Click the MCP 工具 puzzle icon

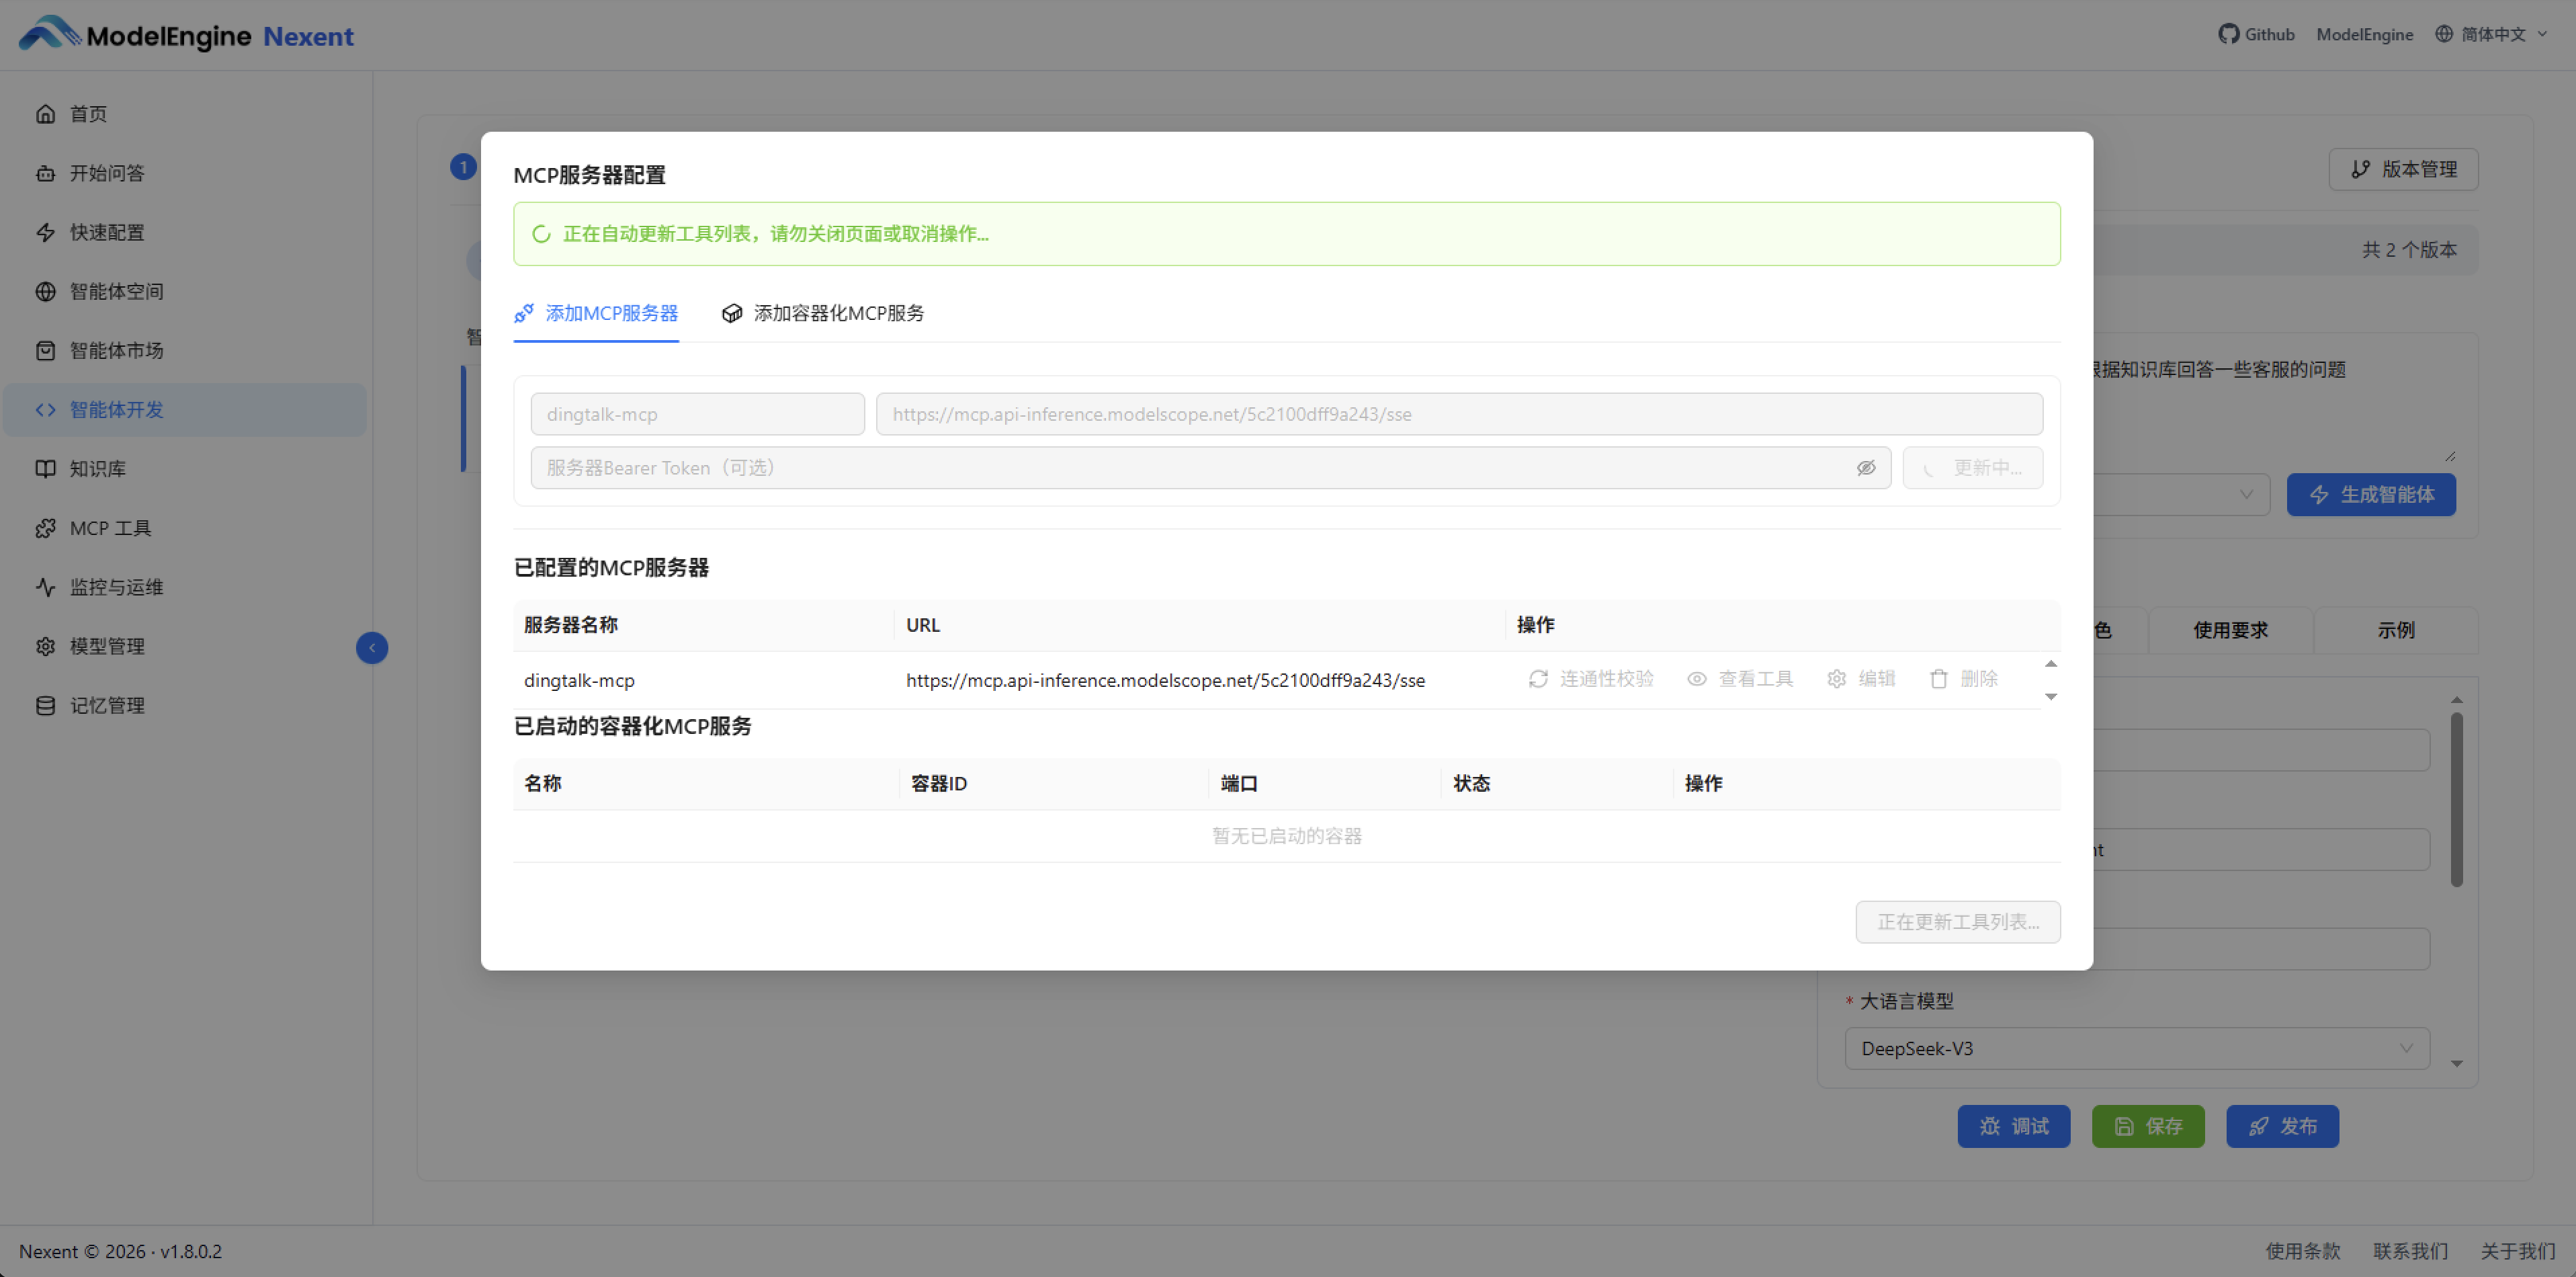coord(45,528)
